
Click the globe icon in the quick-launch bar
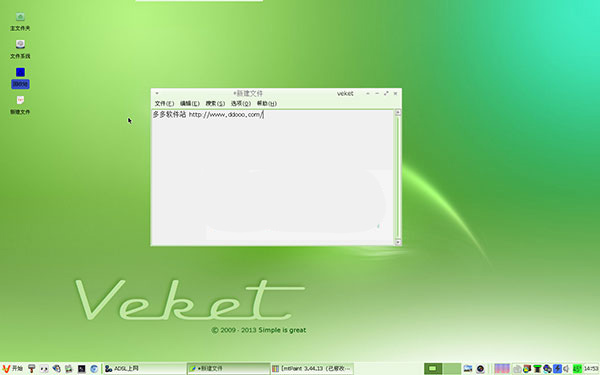pos(57,368)
